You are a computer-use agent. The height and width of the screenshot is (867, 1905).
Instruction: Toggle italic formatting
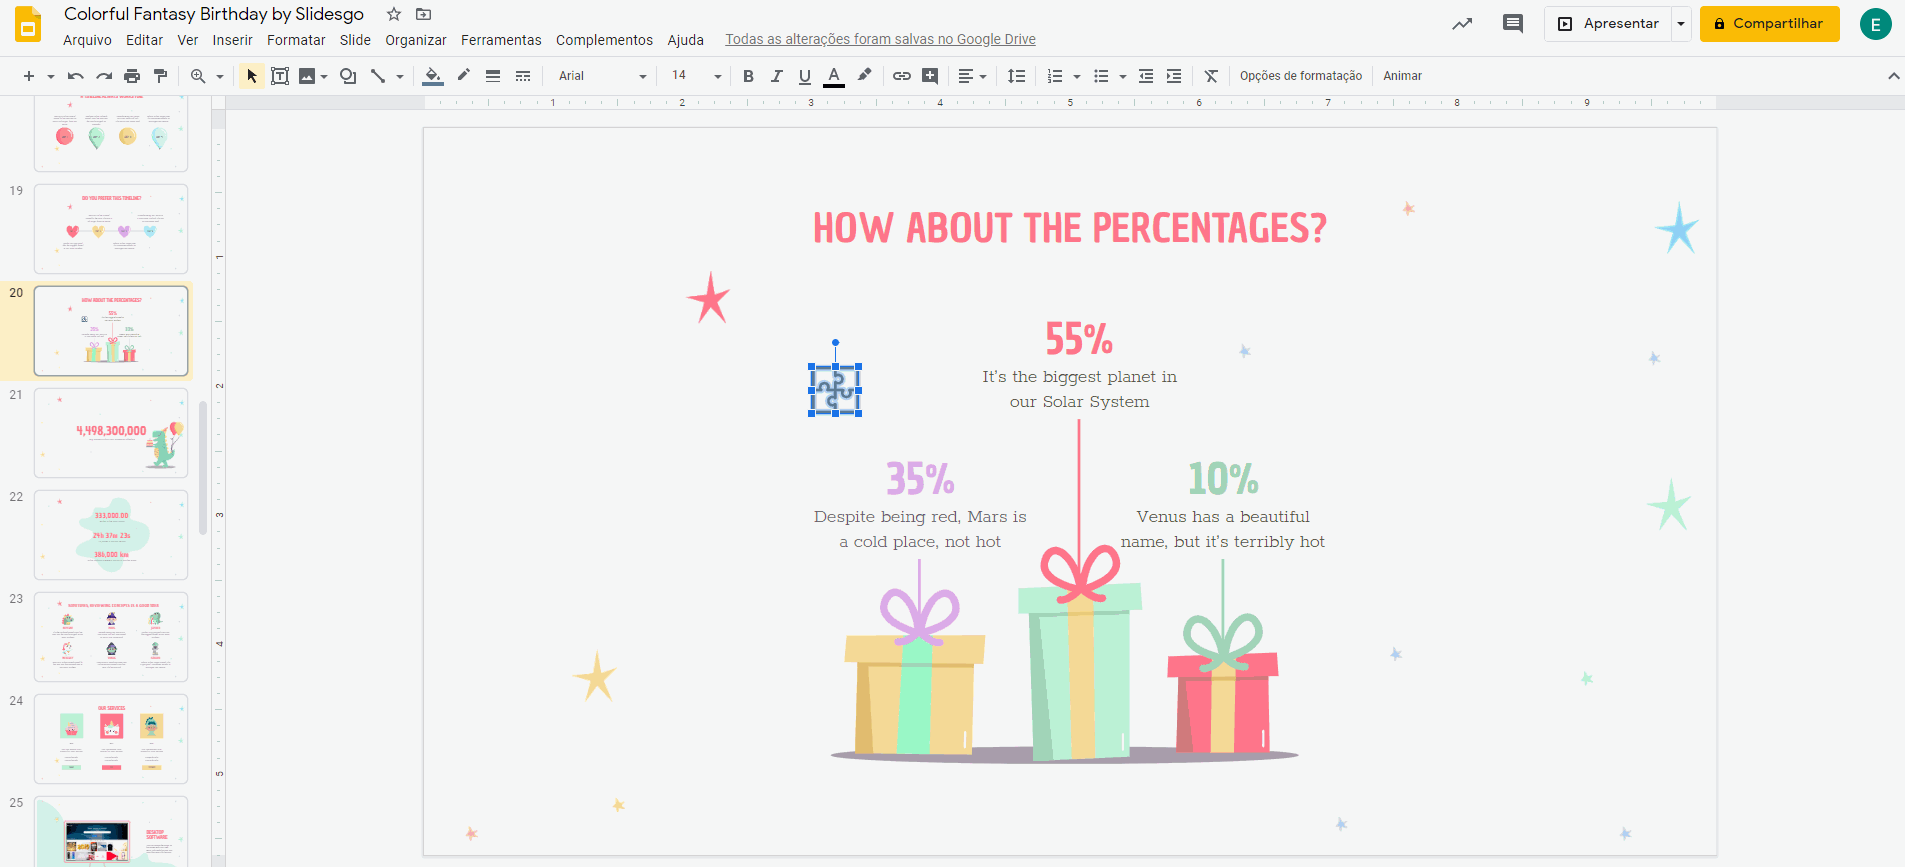click(x=776, y=76)
